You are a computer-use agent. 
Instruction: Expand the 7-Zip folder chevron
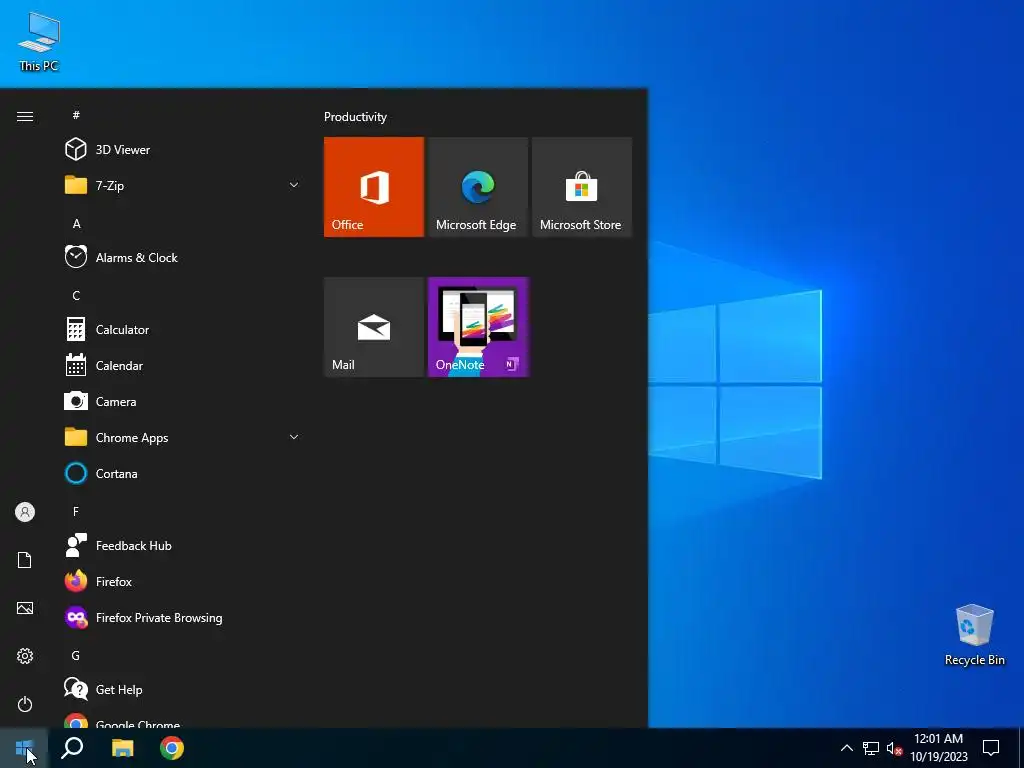tap(294, 185)
